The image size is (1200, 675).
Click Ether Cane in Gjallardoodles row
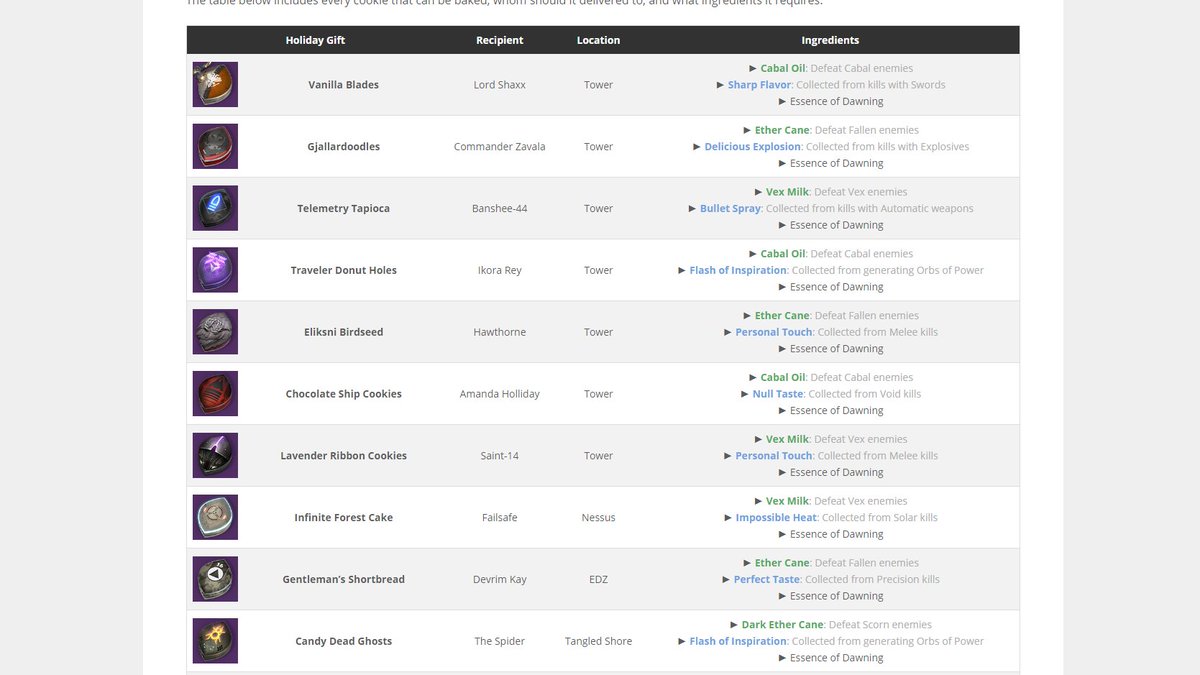(x=782, y=130)
